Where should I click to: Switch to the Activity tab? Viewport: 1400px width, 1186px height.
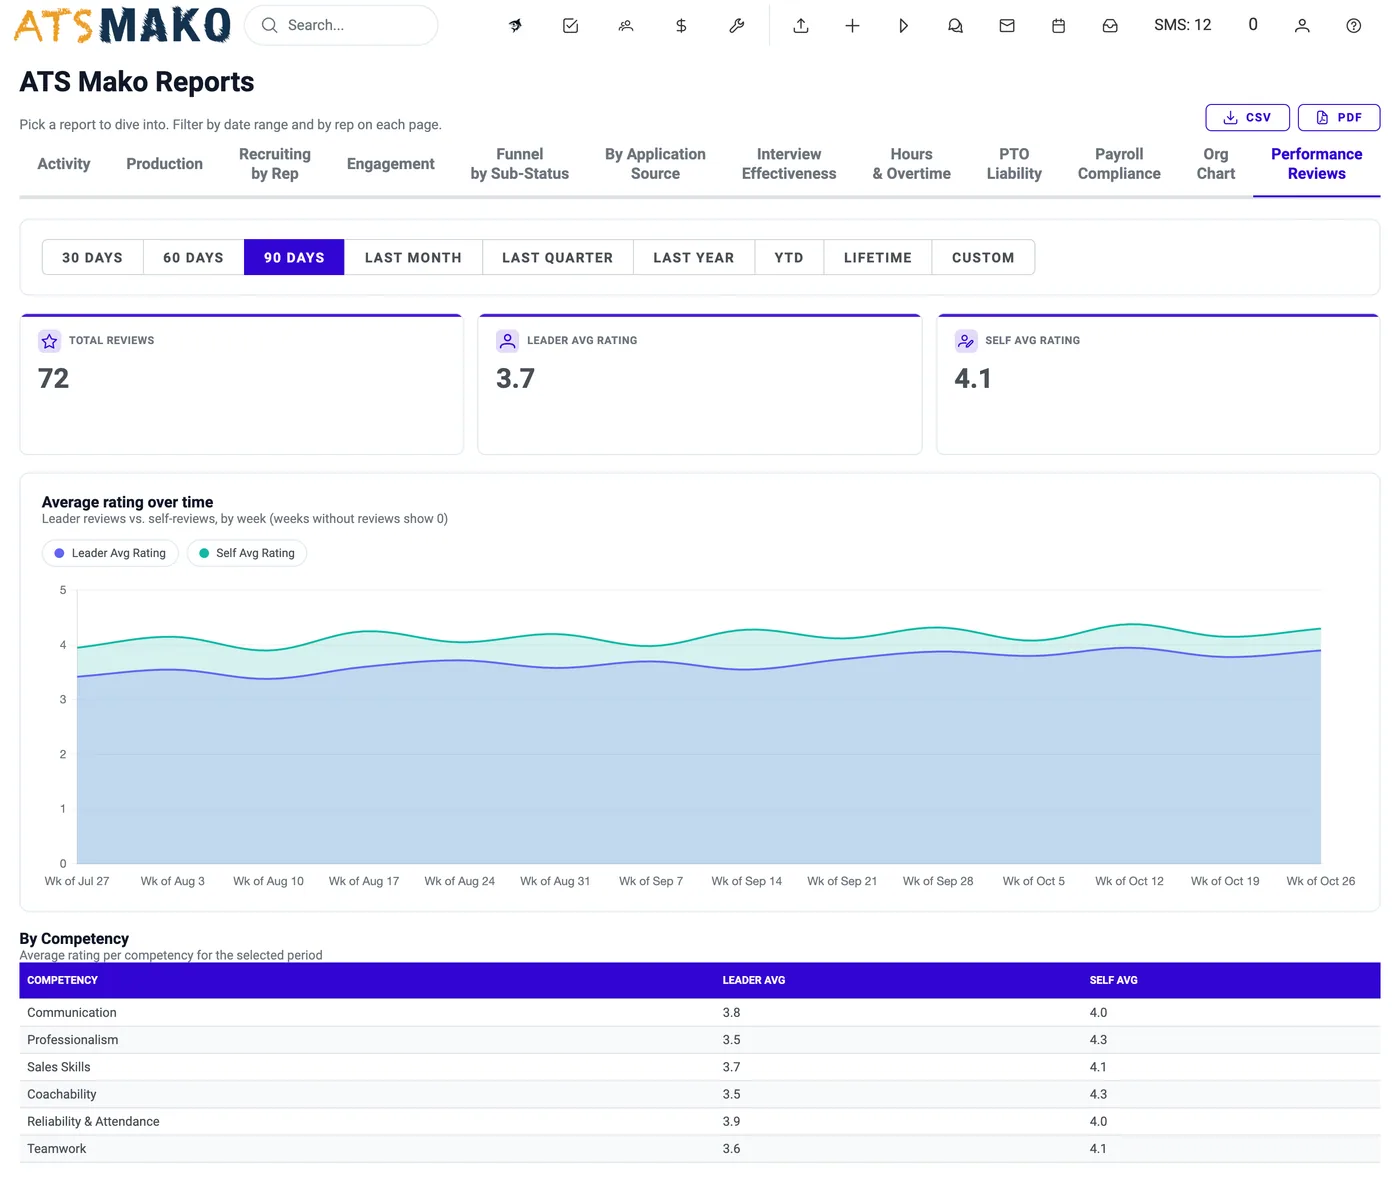[x=64, y=164]
